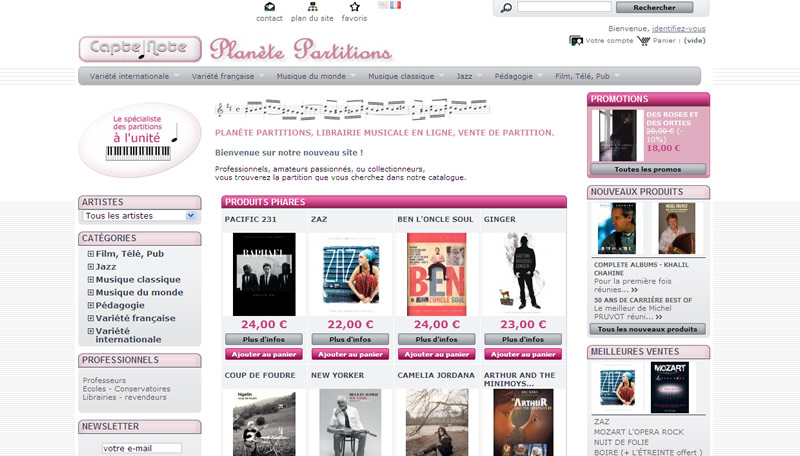Add Ben l'Oncle Soul to panier
Viewport: 800px width, 456px height.
(437, 354)
